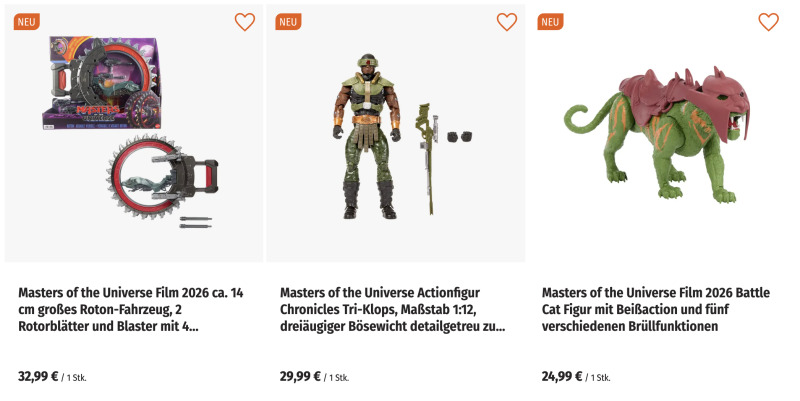
Task: Click the NEU badge on the Battle Cat card
Action: click(x=550, y=22)
